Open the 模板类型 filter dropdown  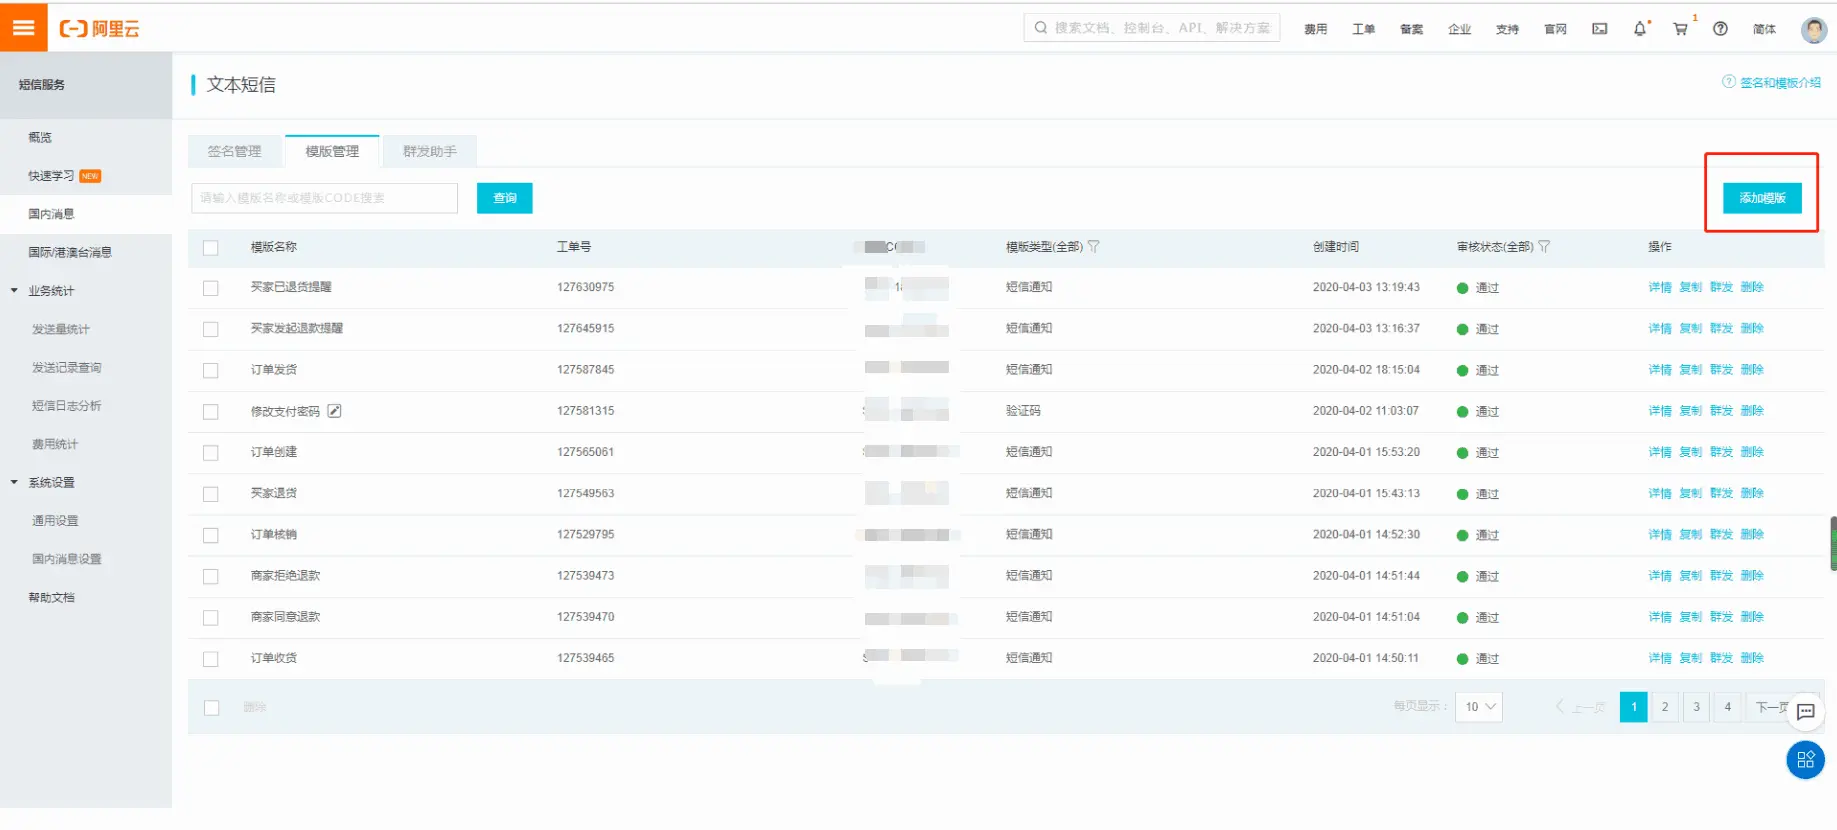click(1094, 247)
